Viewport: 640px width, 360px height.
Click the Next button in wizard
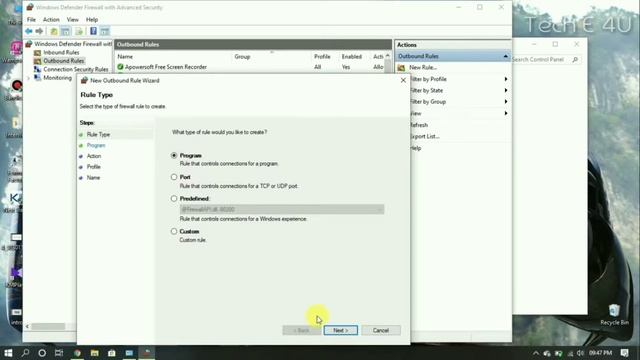click(x=340, y=330)
